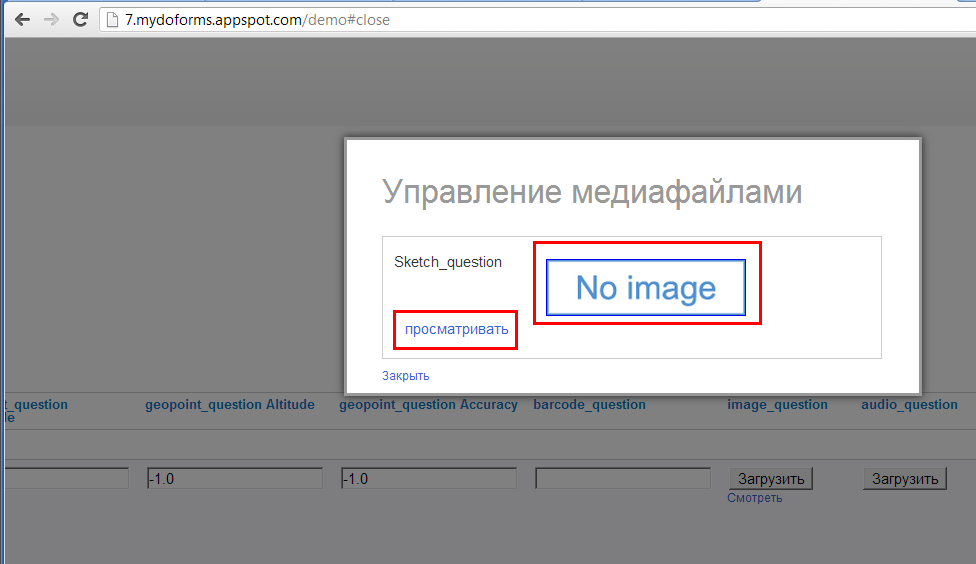Screen dimensions: 976x564
Task: Open the "Смотреть" link under image_question
Action: coord(754,498)
